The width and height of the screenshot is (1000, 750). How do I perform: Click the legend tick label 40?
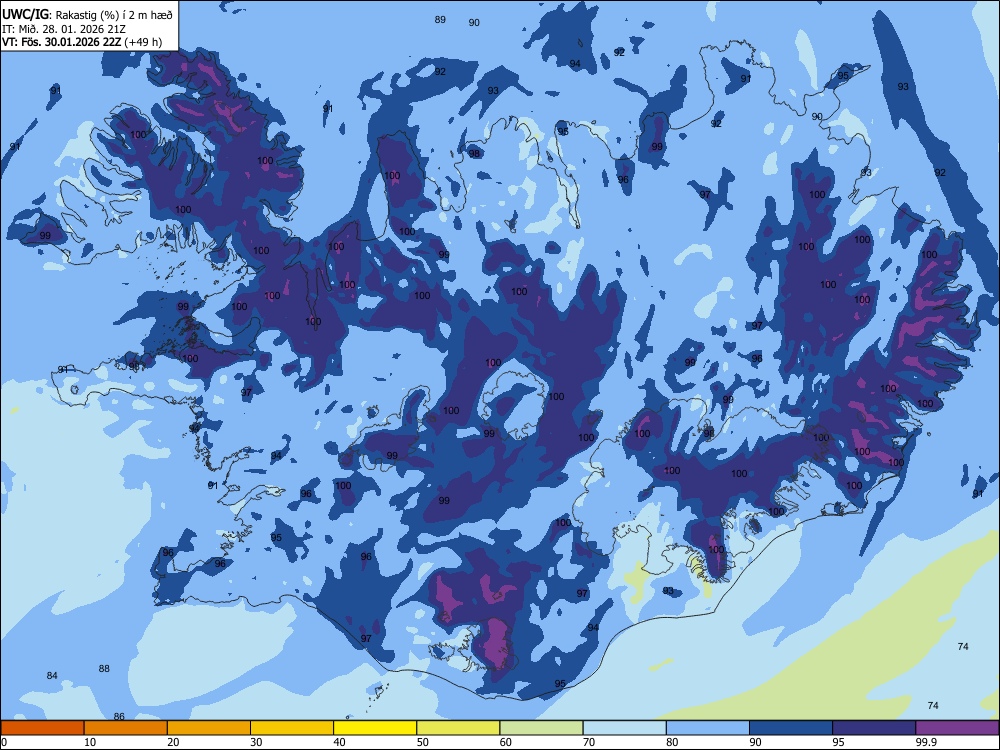pyautogui.click(x=340, y=742)
